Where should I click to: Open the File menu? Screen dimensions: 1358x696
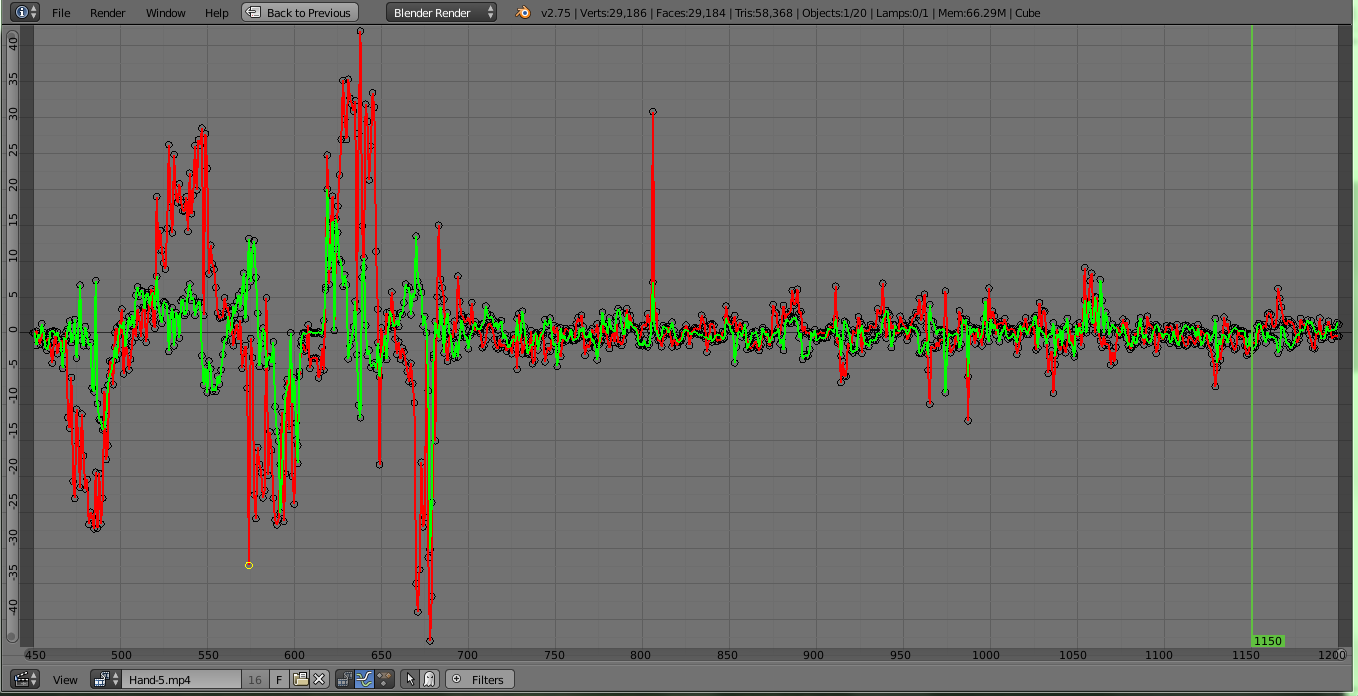point(61,13)
